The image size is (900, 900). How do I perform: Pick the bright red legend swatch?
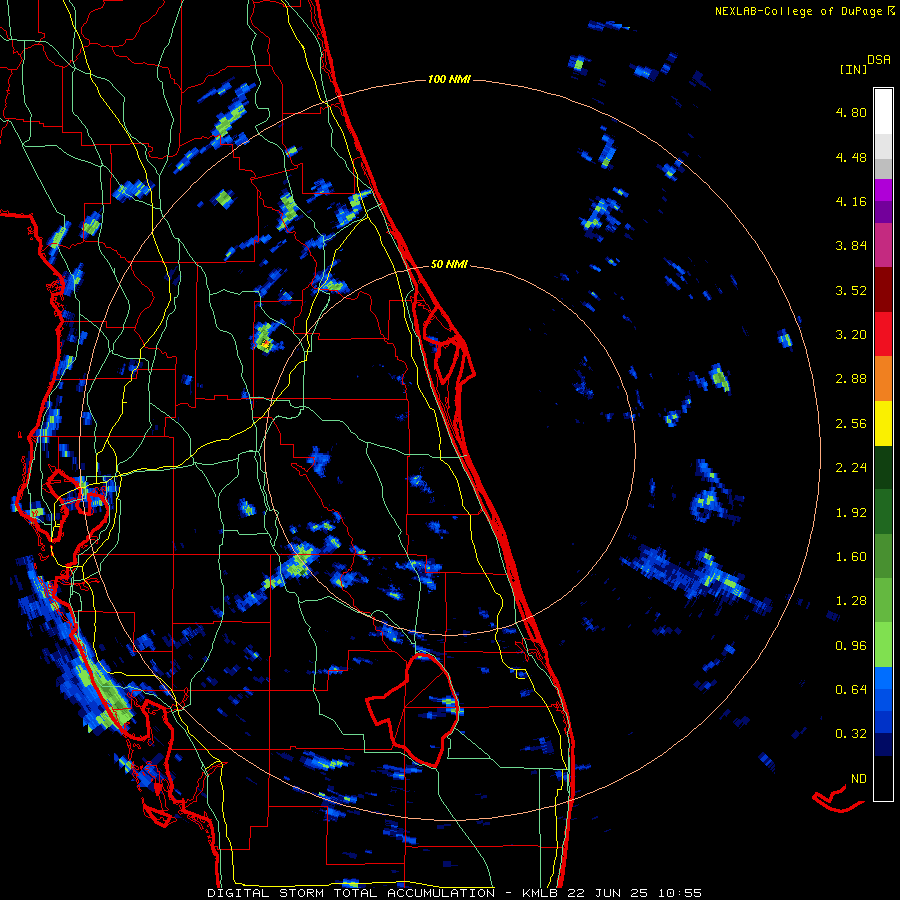[x=883, y=334]
